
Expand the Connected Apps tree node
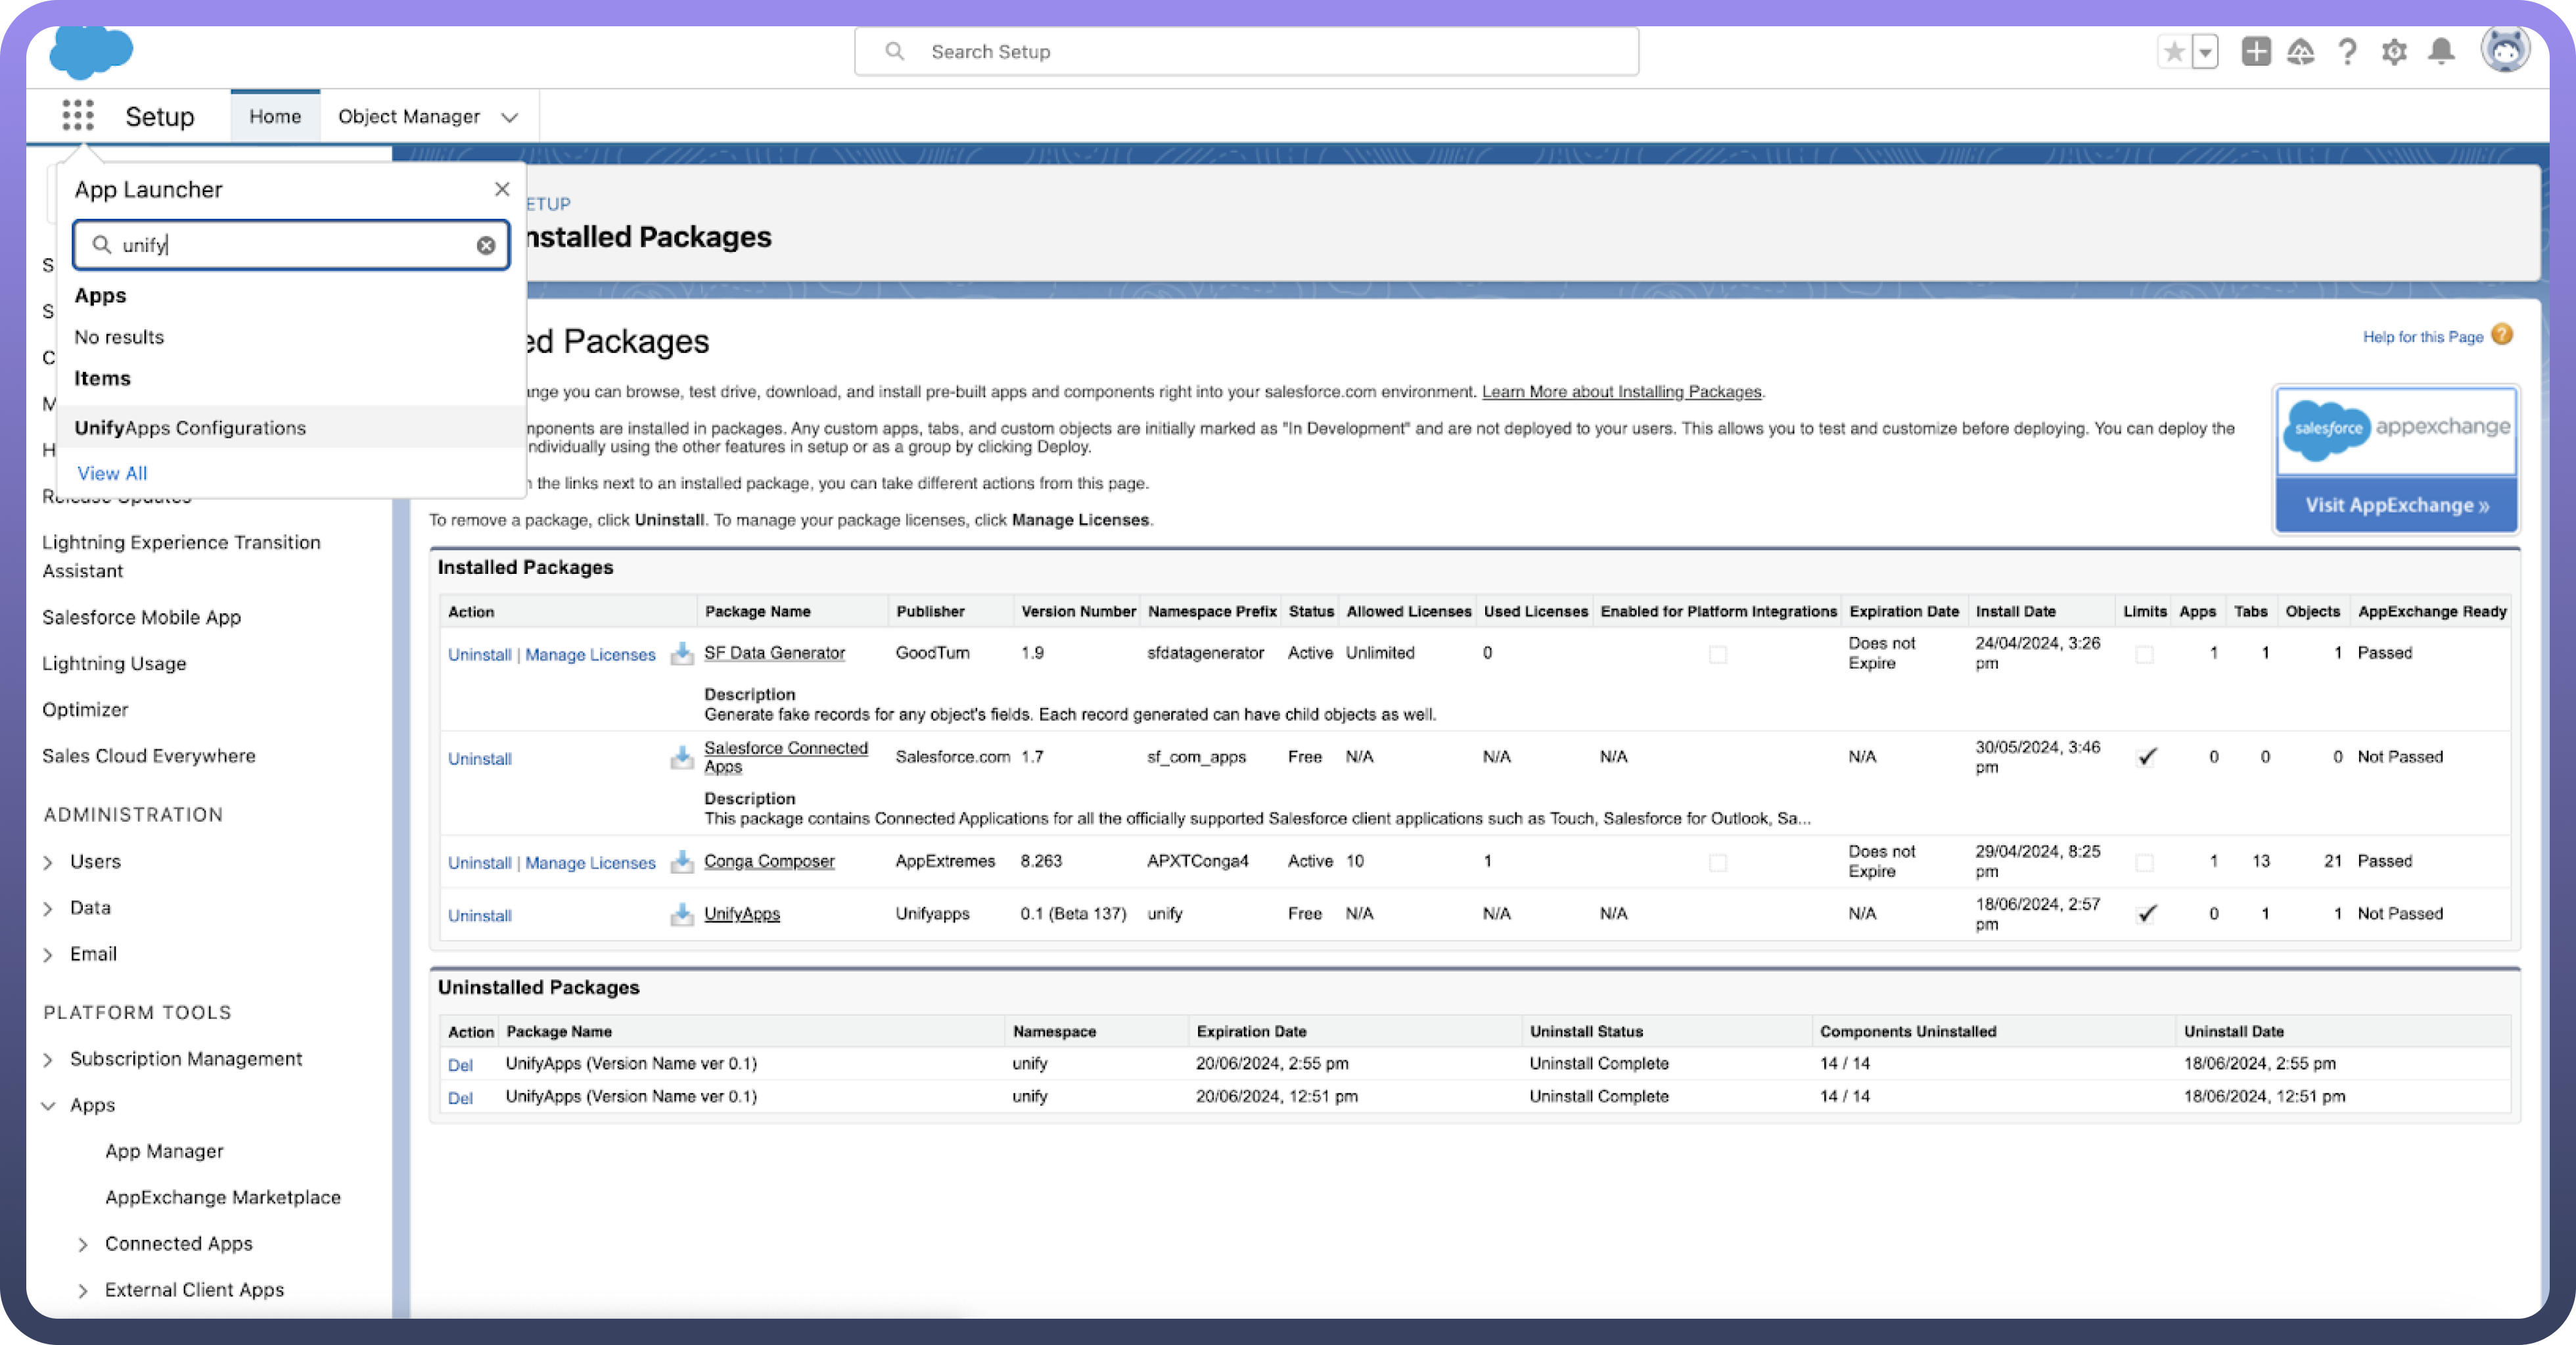click(x=83, y=1244)
